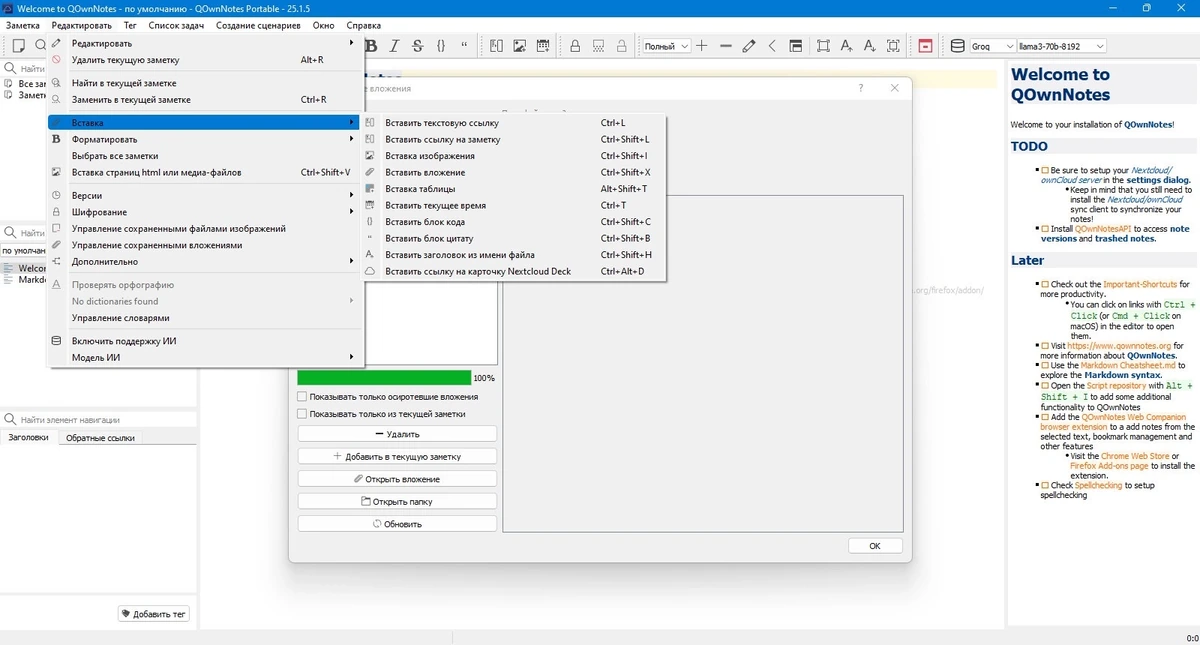This screenshot has height=645, width=1200.
Task: Open the Chrome Web Store link
Action: [x=1135, y=456]
